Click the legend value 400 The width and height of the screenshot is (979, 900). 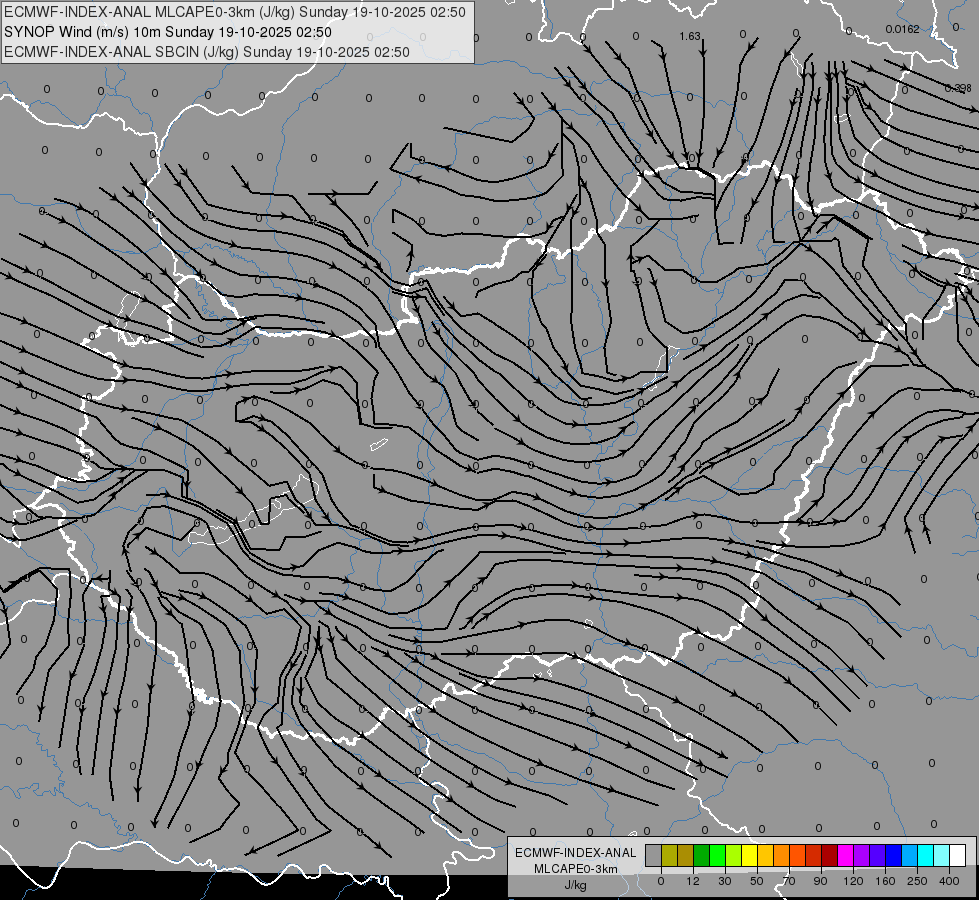coord(949,881)
